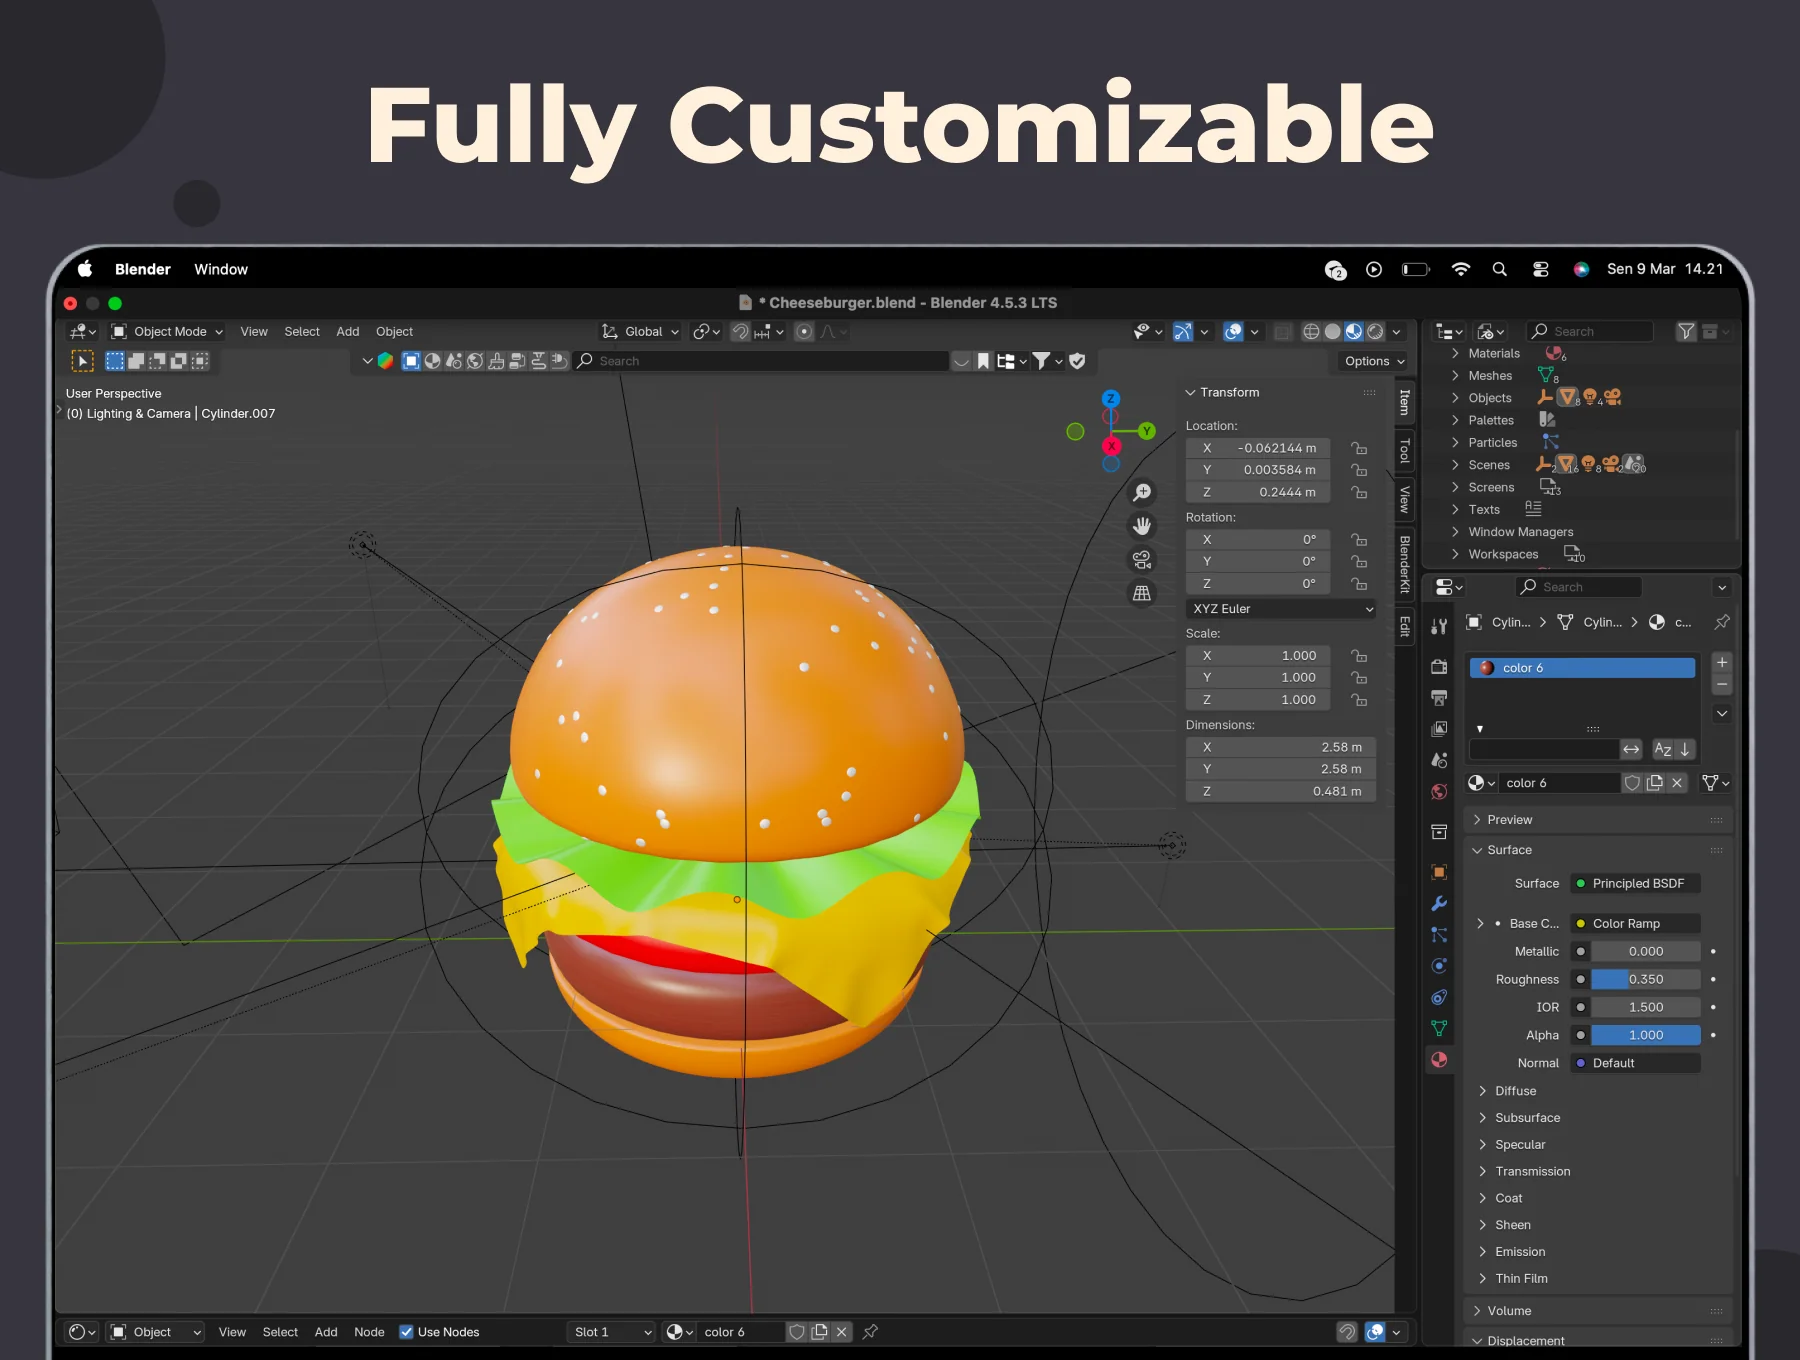This screenshot has height=1360, width=1800.
Task: Open Object Constraints properties tab icon
Action: pos(1439,997)
